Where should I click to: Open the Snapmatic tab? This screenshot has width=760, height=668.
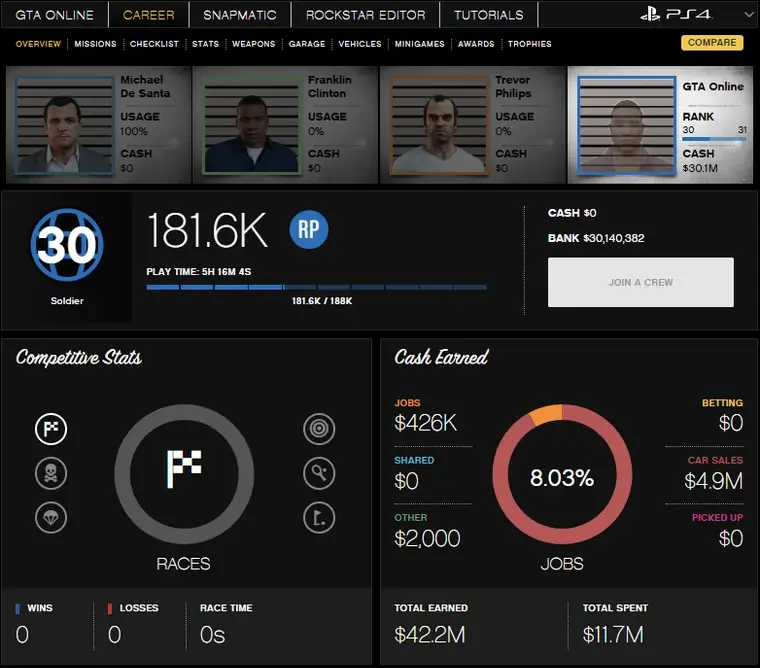[x=241, y=15]
